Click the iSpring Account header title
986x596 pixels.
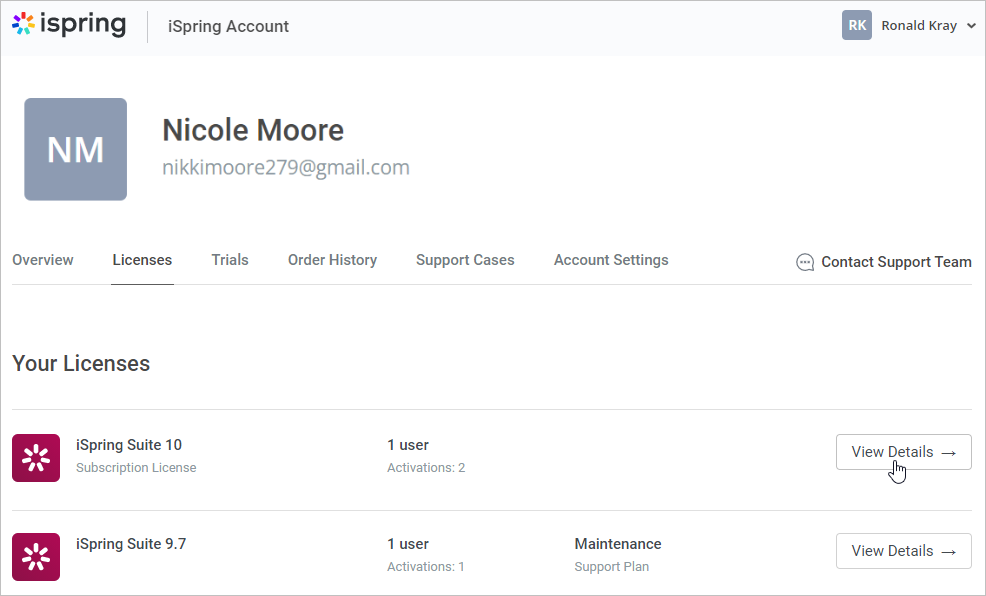(x=228, y=27)
